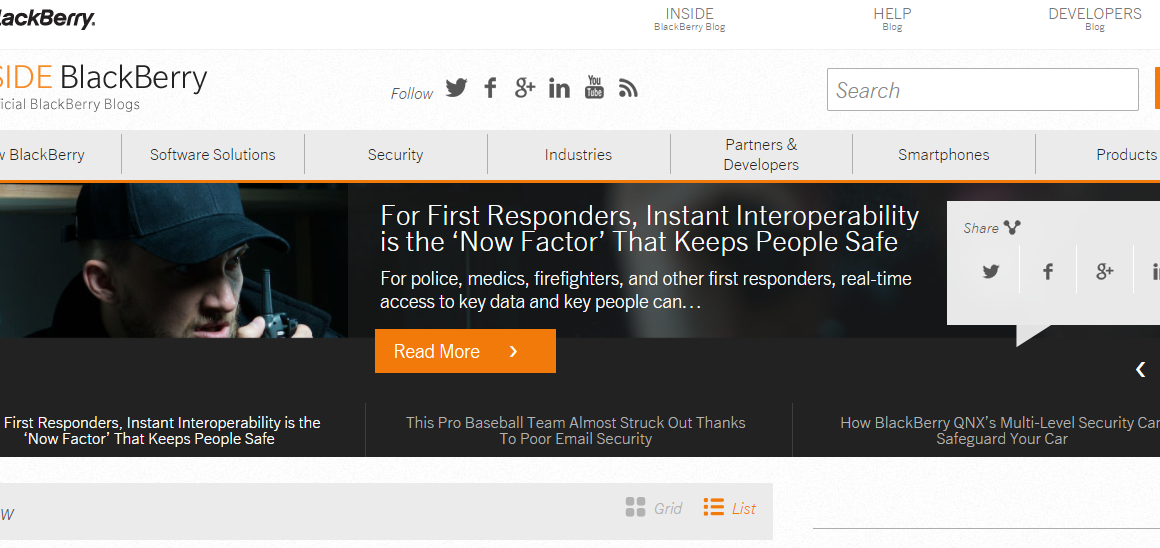Open HELP Blog link
This screenshot has height=548, width=1160.
pyautogui.click(x=892, y=19)
